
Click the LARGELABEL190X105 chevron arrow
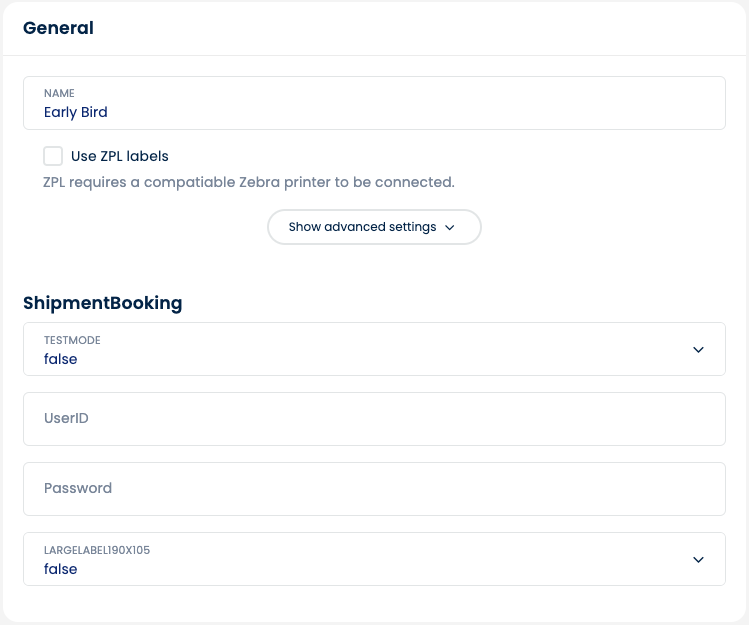coord(698,560)
